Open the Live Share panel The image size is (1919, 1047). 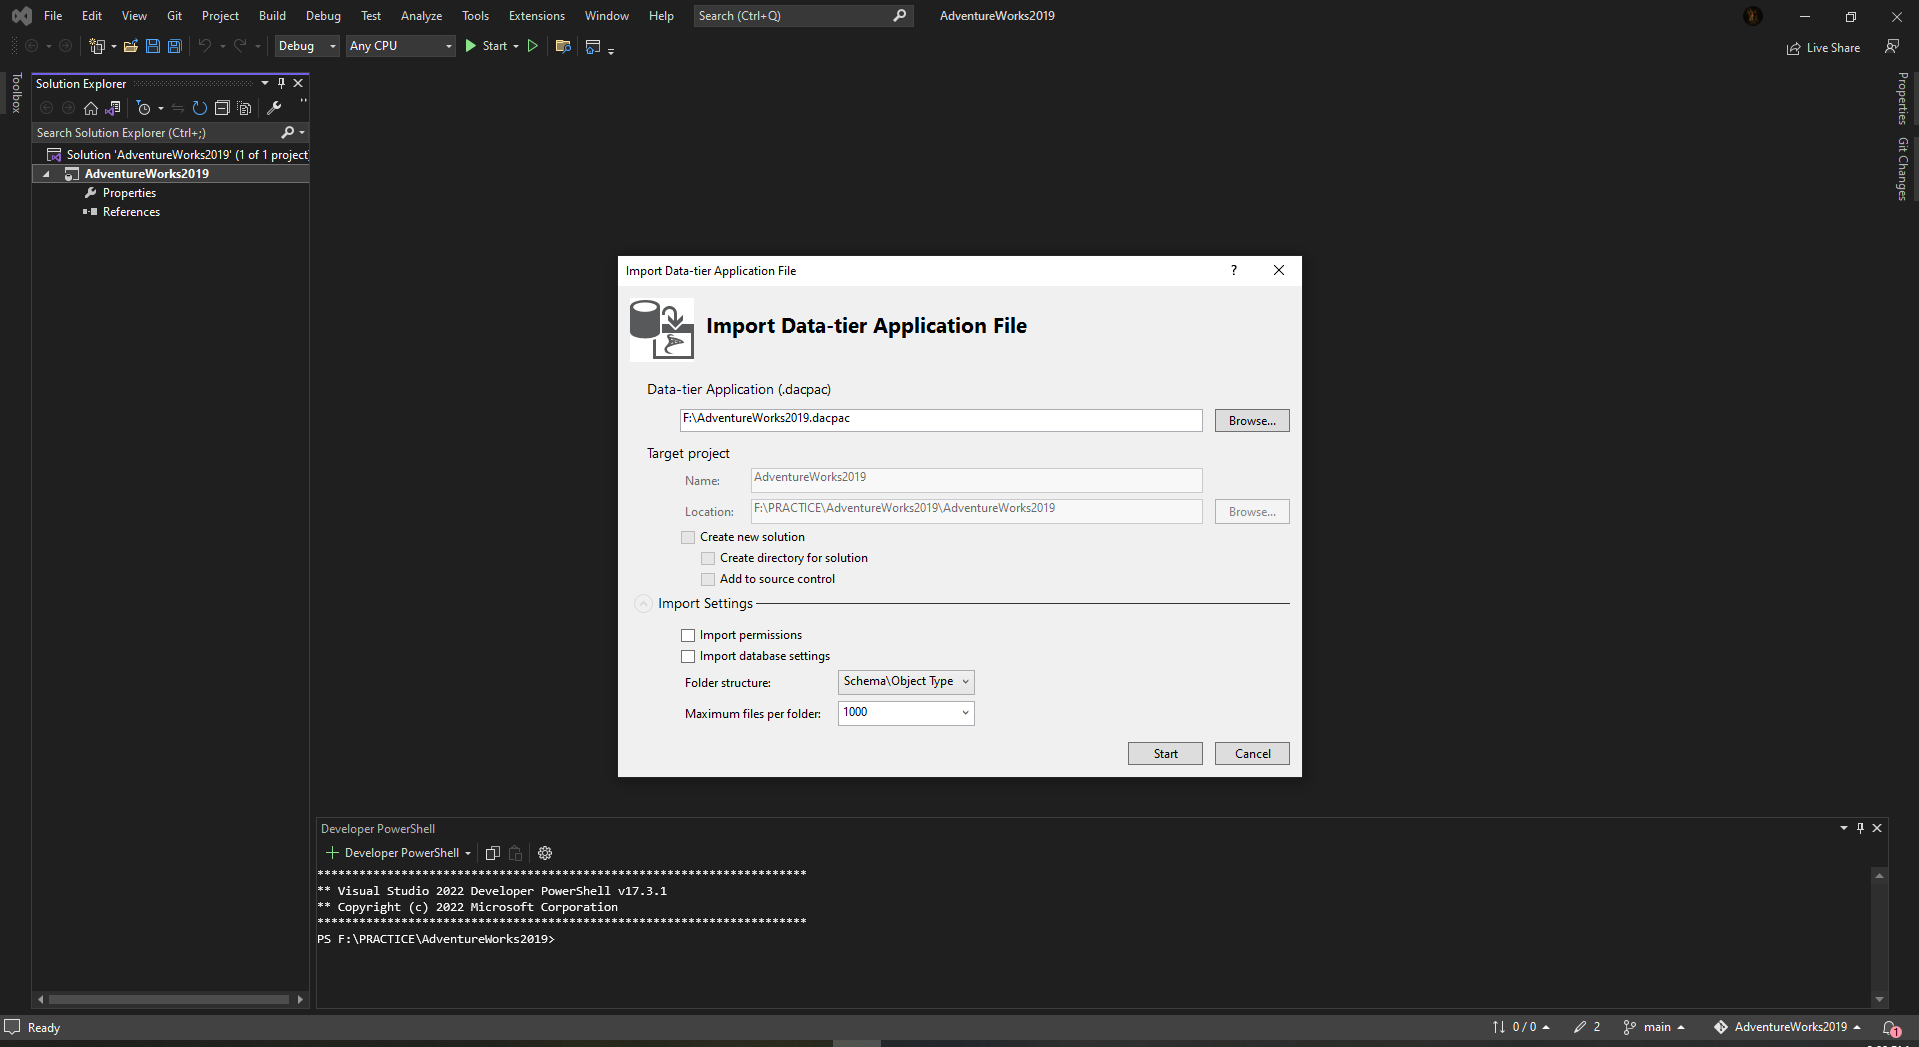[1823, 47]
